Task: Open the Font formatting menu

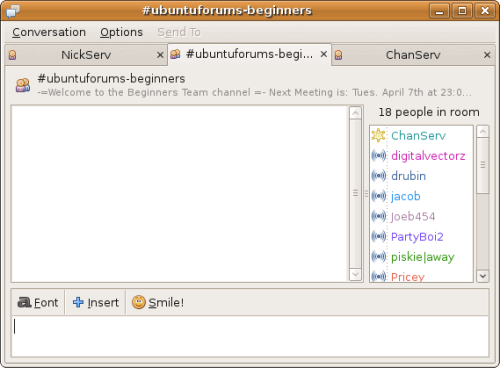Action: (38, 302)
